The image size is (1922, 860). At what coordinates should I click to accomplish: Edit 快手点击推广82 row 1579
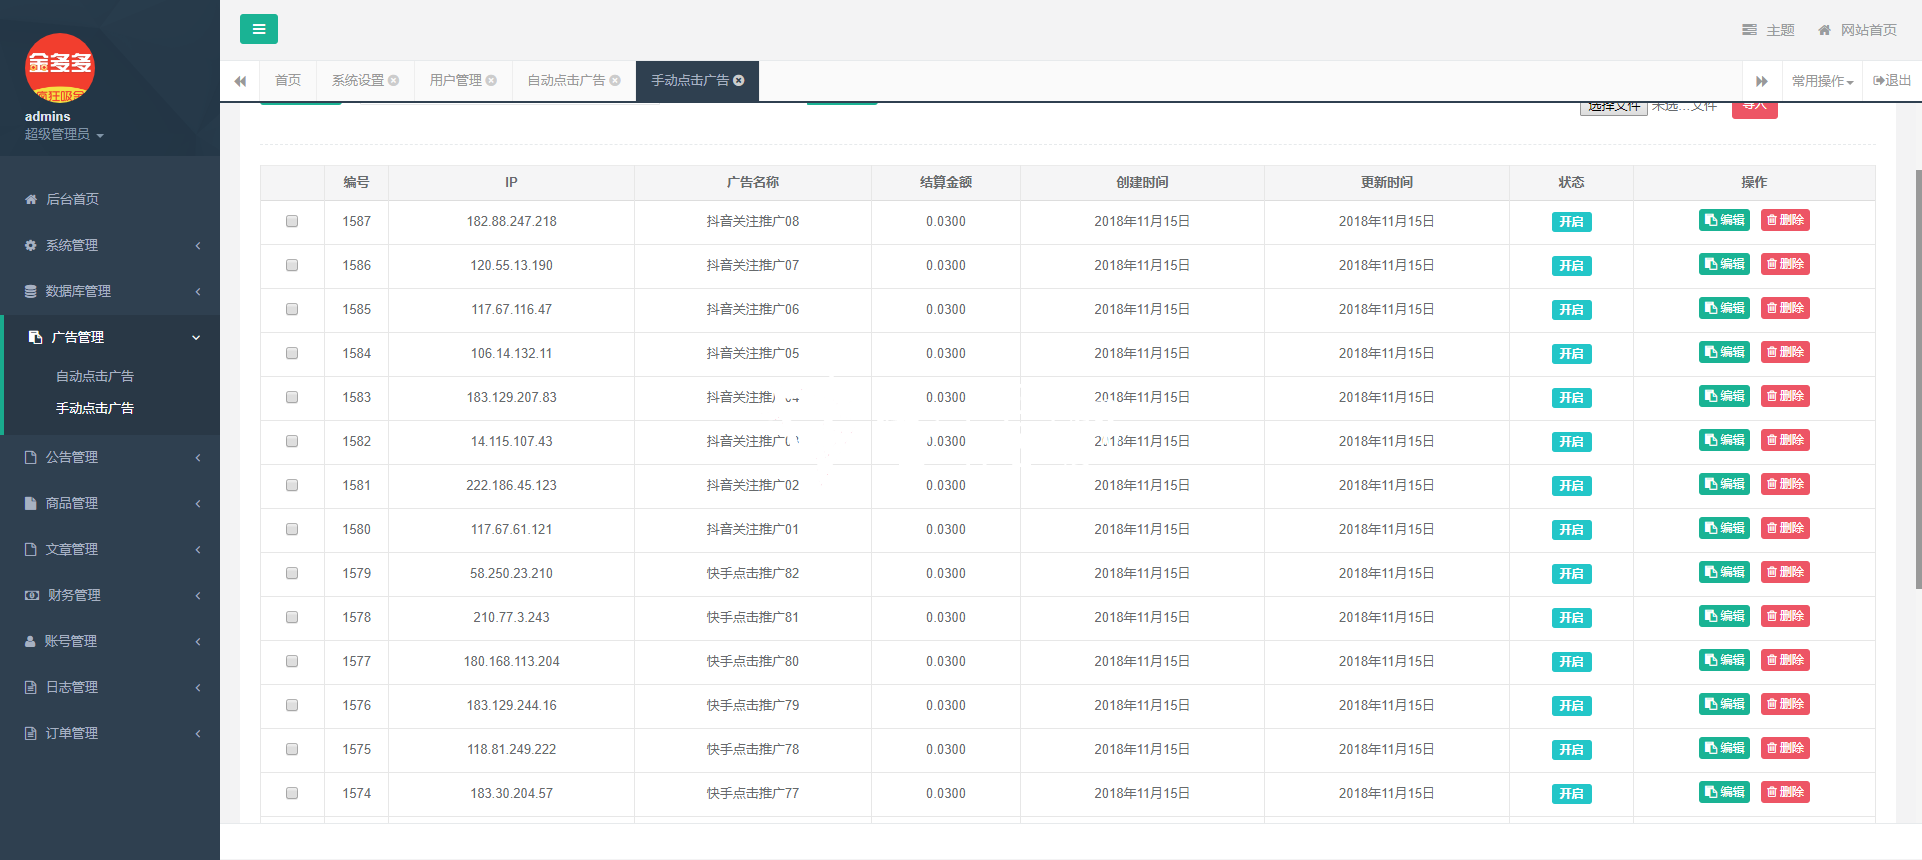(x=1724, y=572)
